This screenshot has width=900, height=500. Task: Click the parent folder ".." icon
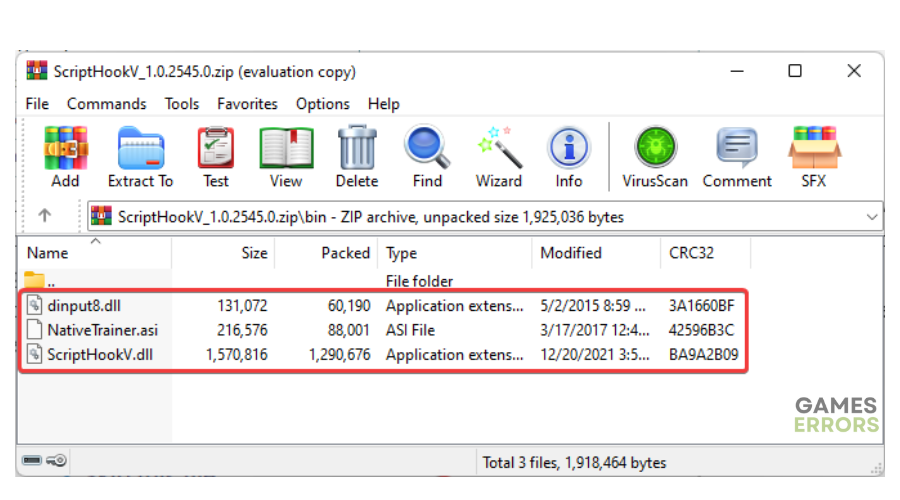coord(34,280)
